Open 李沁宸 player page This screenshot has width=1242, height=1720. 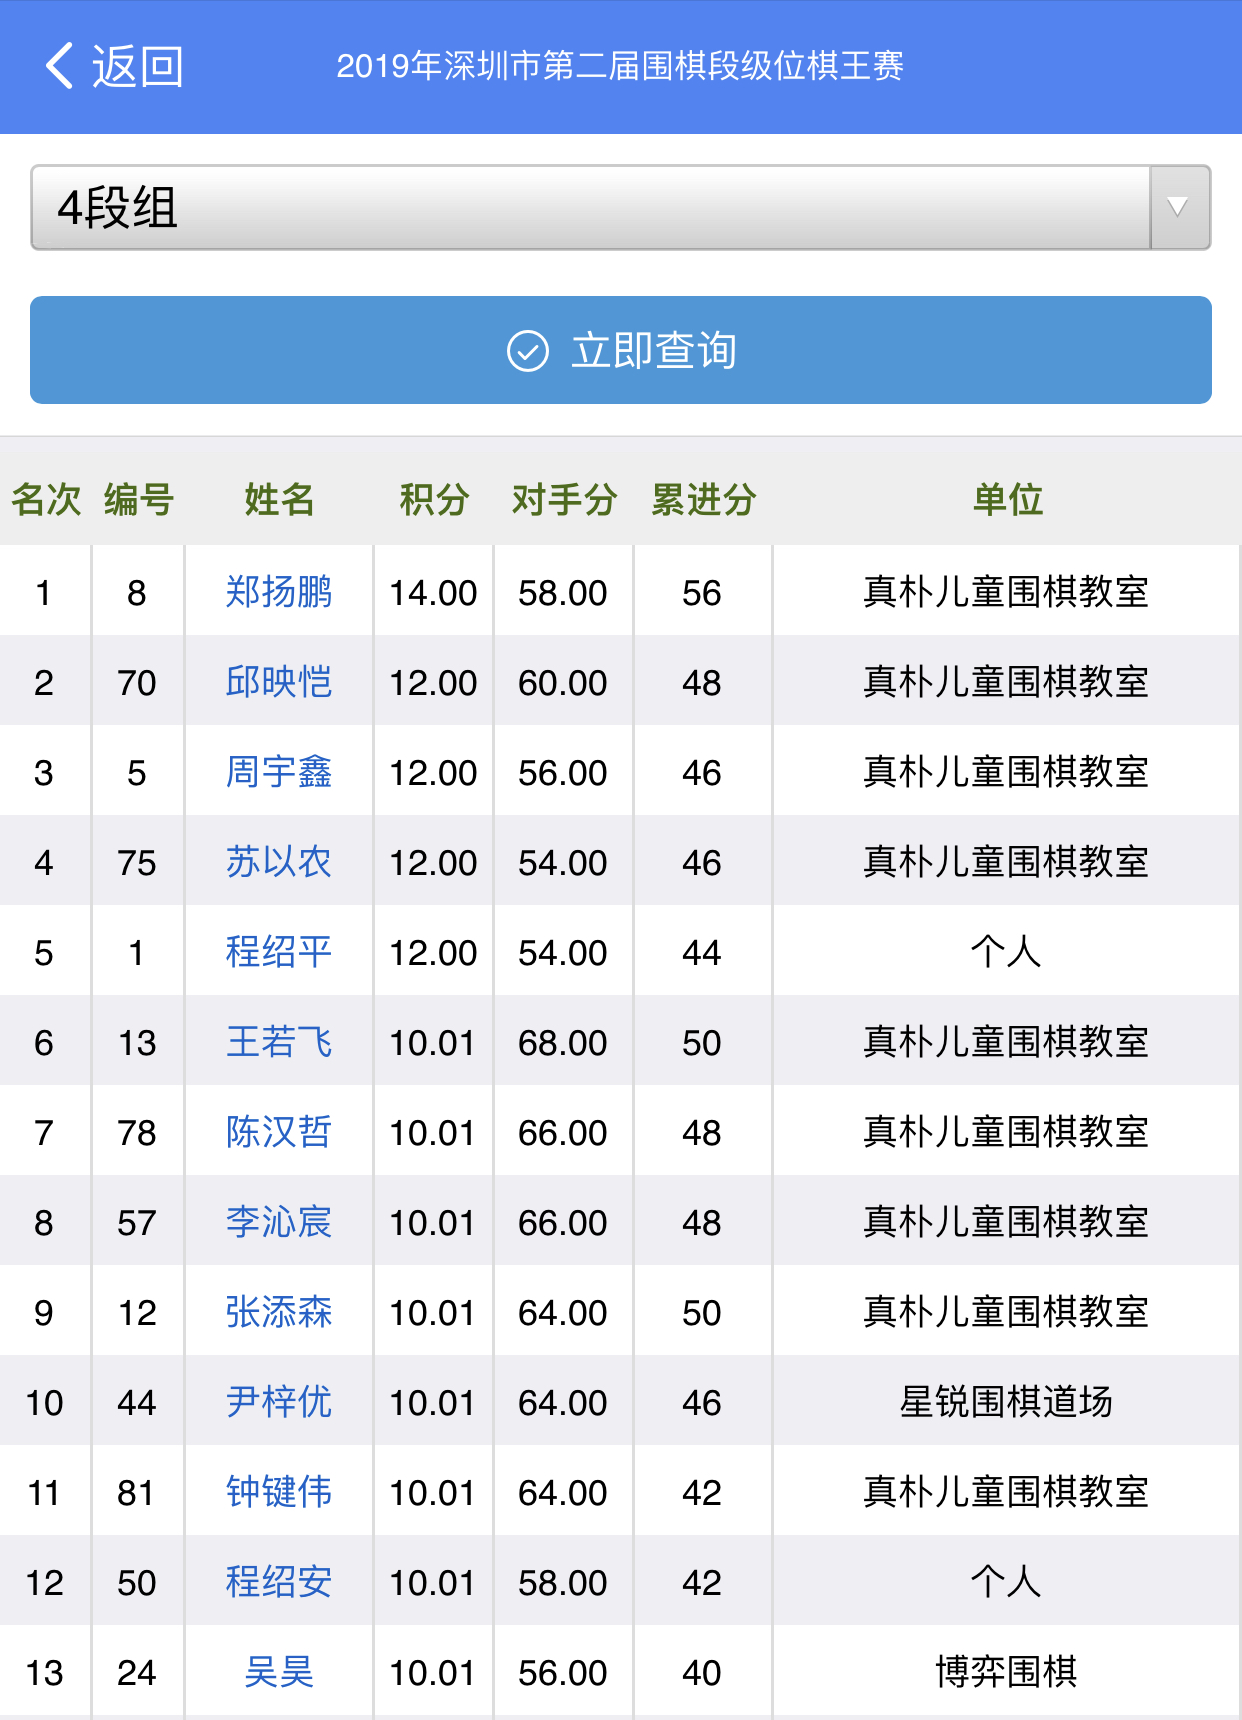click(x=279, y=1223)
